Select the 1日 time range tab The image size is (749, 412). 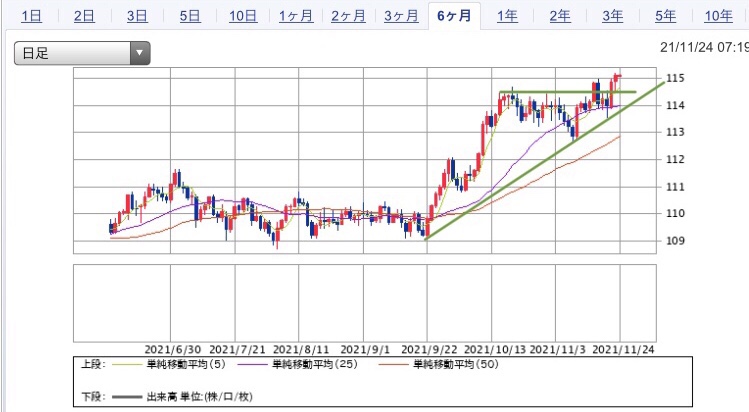point(32,16)
